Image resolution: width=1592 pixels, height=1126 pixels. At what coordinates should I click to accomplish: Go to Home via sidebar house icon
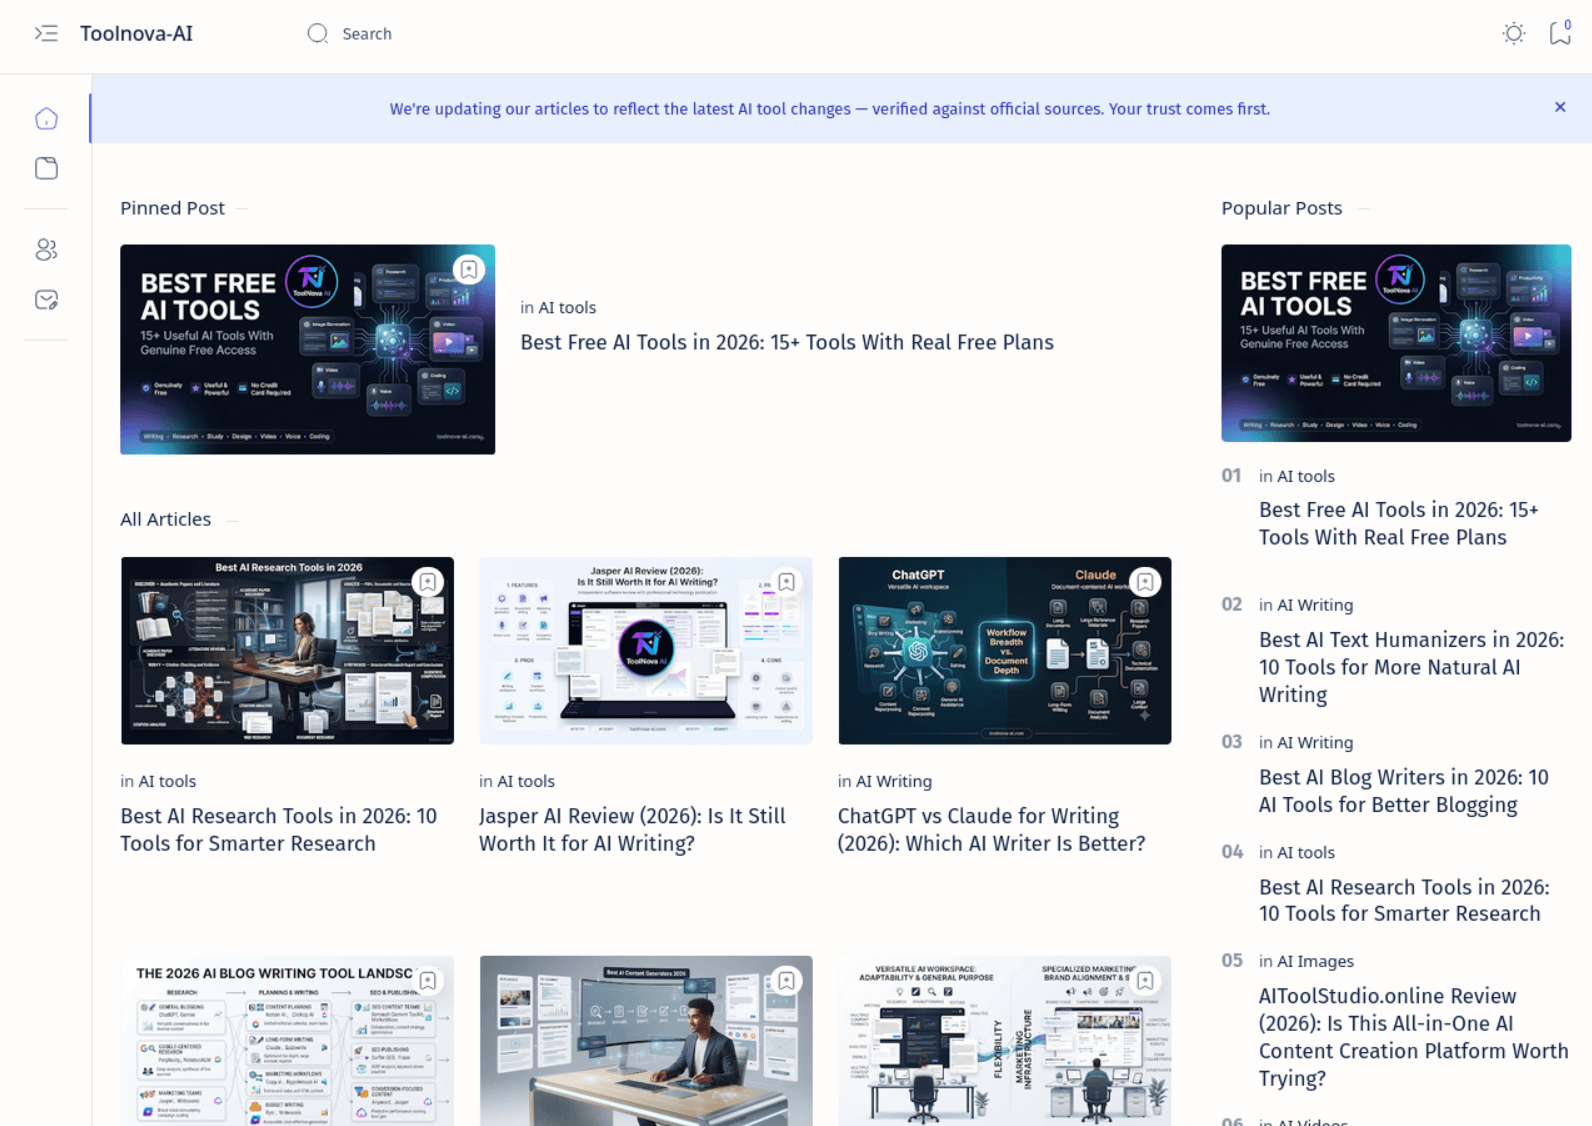[46, 119]
